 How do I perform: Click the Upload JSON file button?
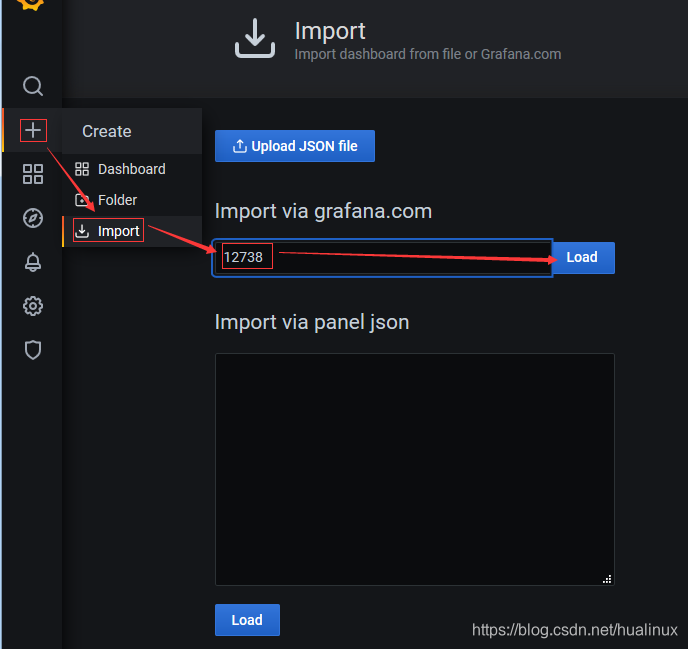tap(295, 146)
